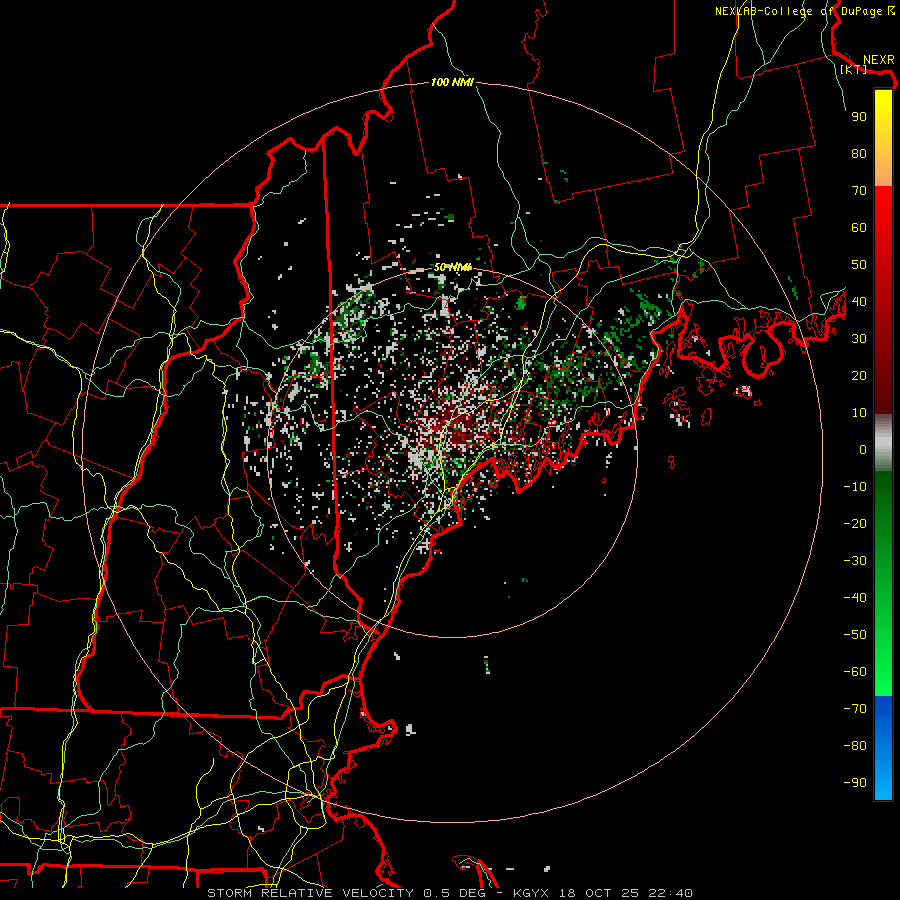Image resolution: width=900 pixels, height=900 pixels.
Task: Click the -90 value on velocity scale
Action: pyautogui.click(x=855, y=782)
